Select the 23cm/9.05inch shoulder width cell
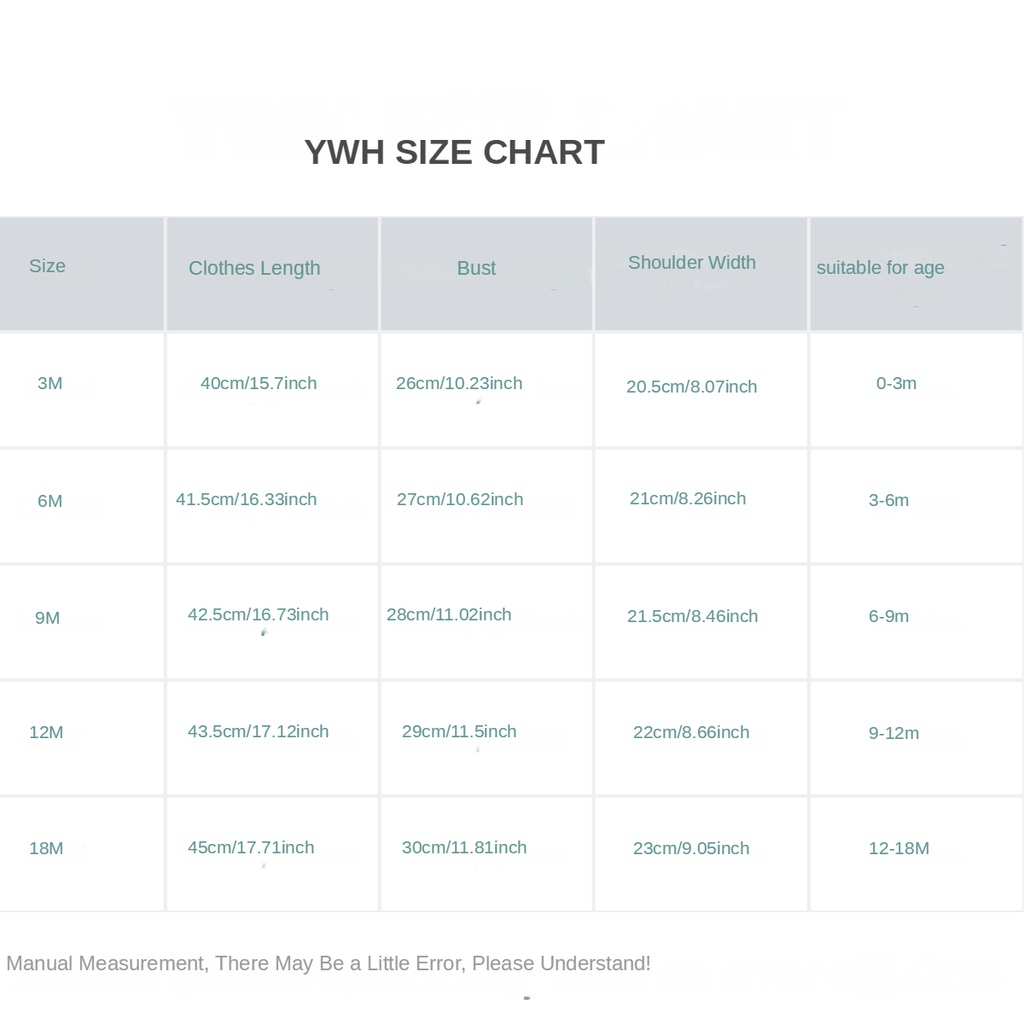The image size is (1024, 1024). (x=691, y=848)
